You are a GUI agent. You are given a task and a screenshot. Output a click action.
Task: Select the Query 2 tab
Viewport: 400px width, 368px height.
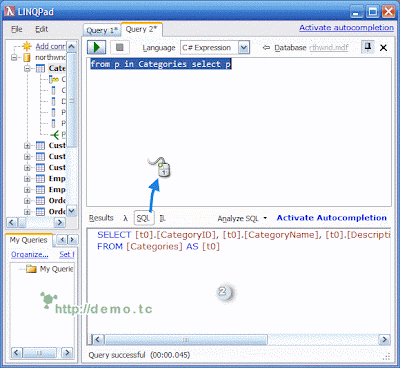(x=141, y=29)
